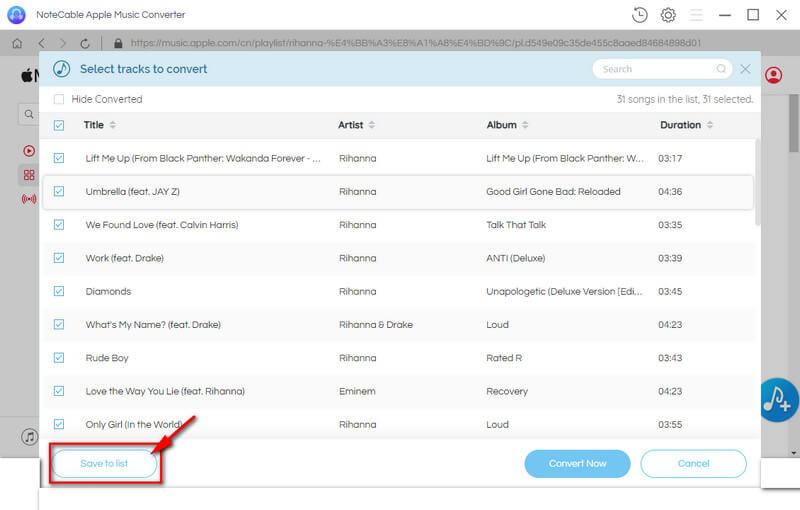Open settings gear icon in title bar
800x510 pixels.
point(668,15)
